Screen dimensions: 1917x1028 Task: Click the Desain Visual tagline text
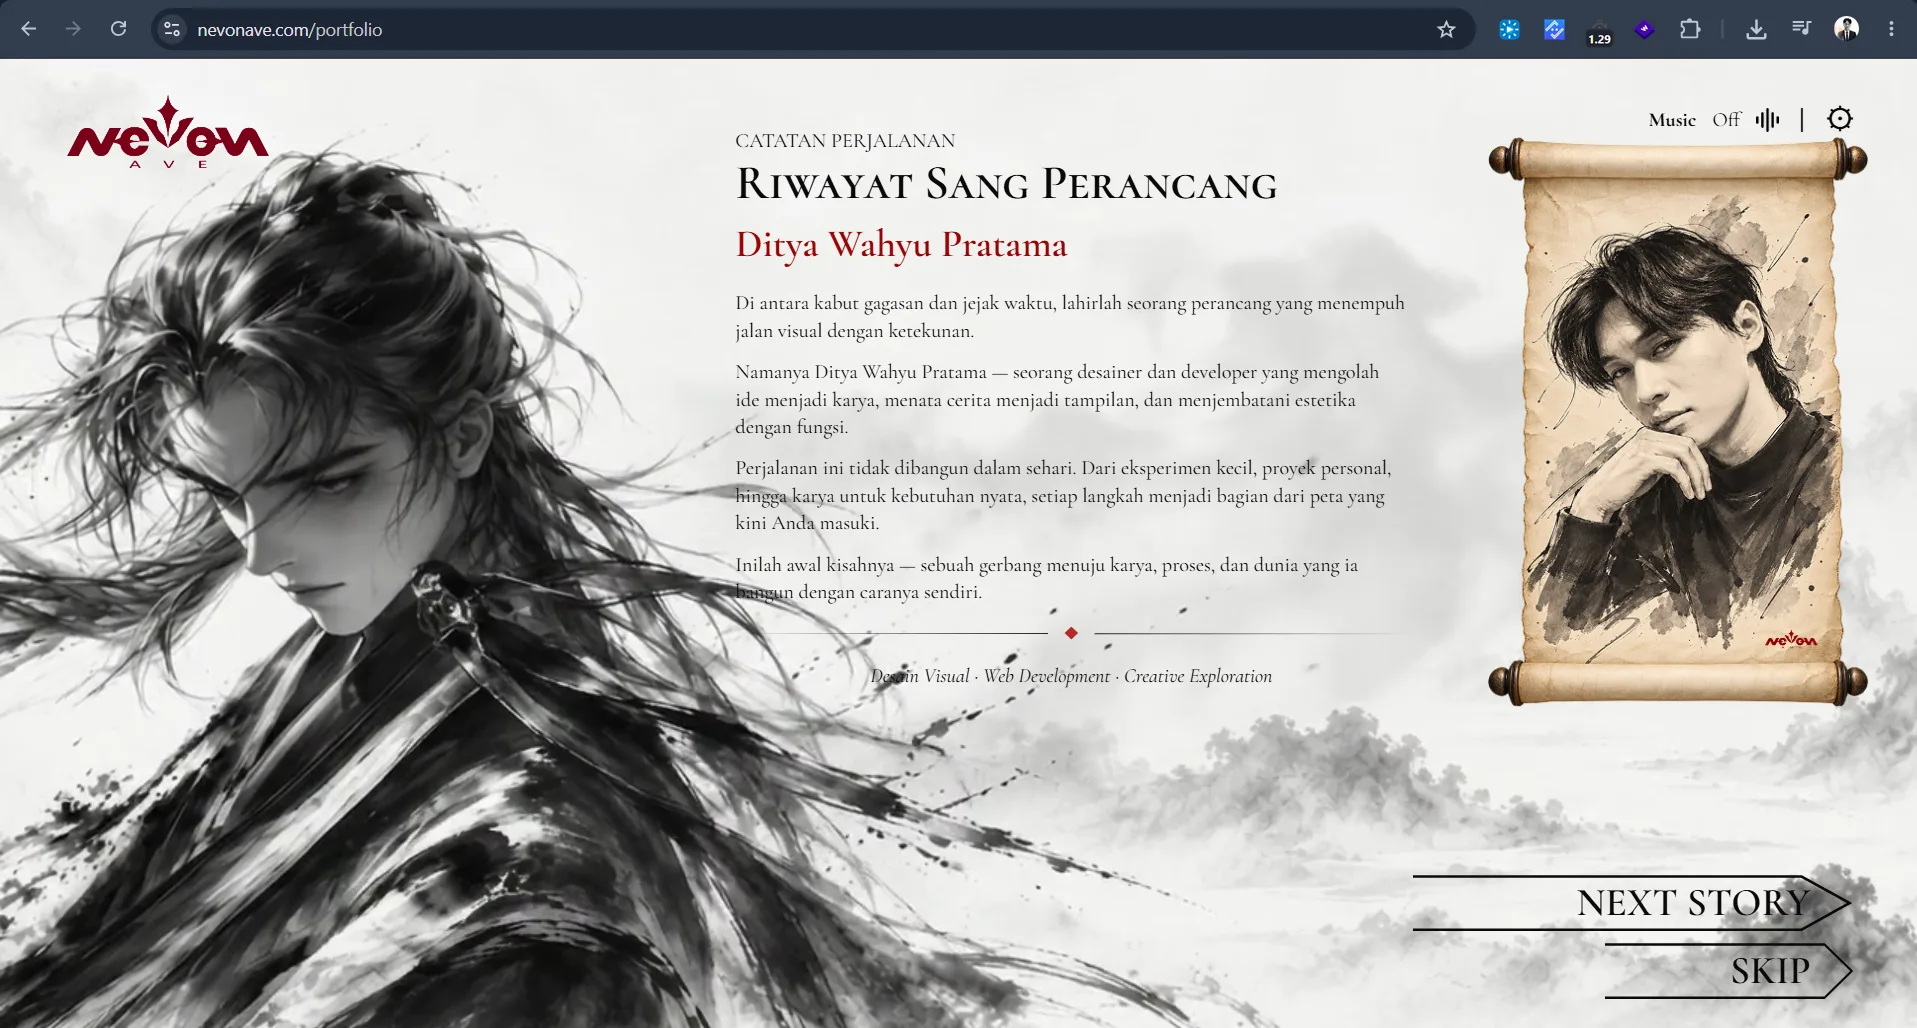pyautogui.click(x=1071, y=676)
